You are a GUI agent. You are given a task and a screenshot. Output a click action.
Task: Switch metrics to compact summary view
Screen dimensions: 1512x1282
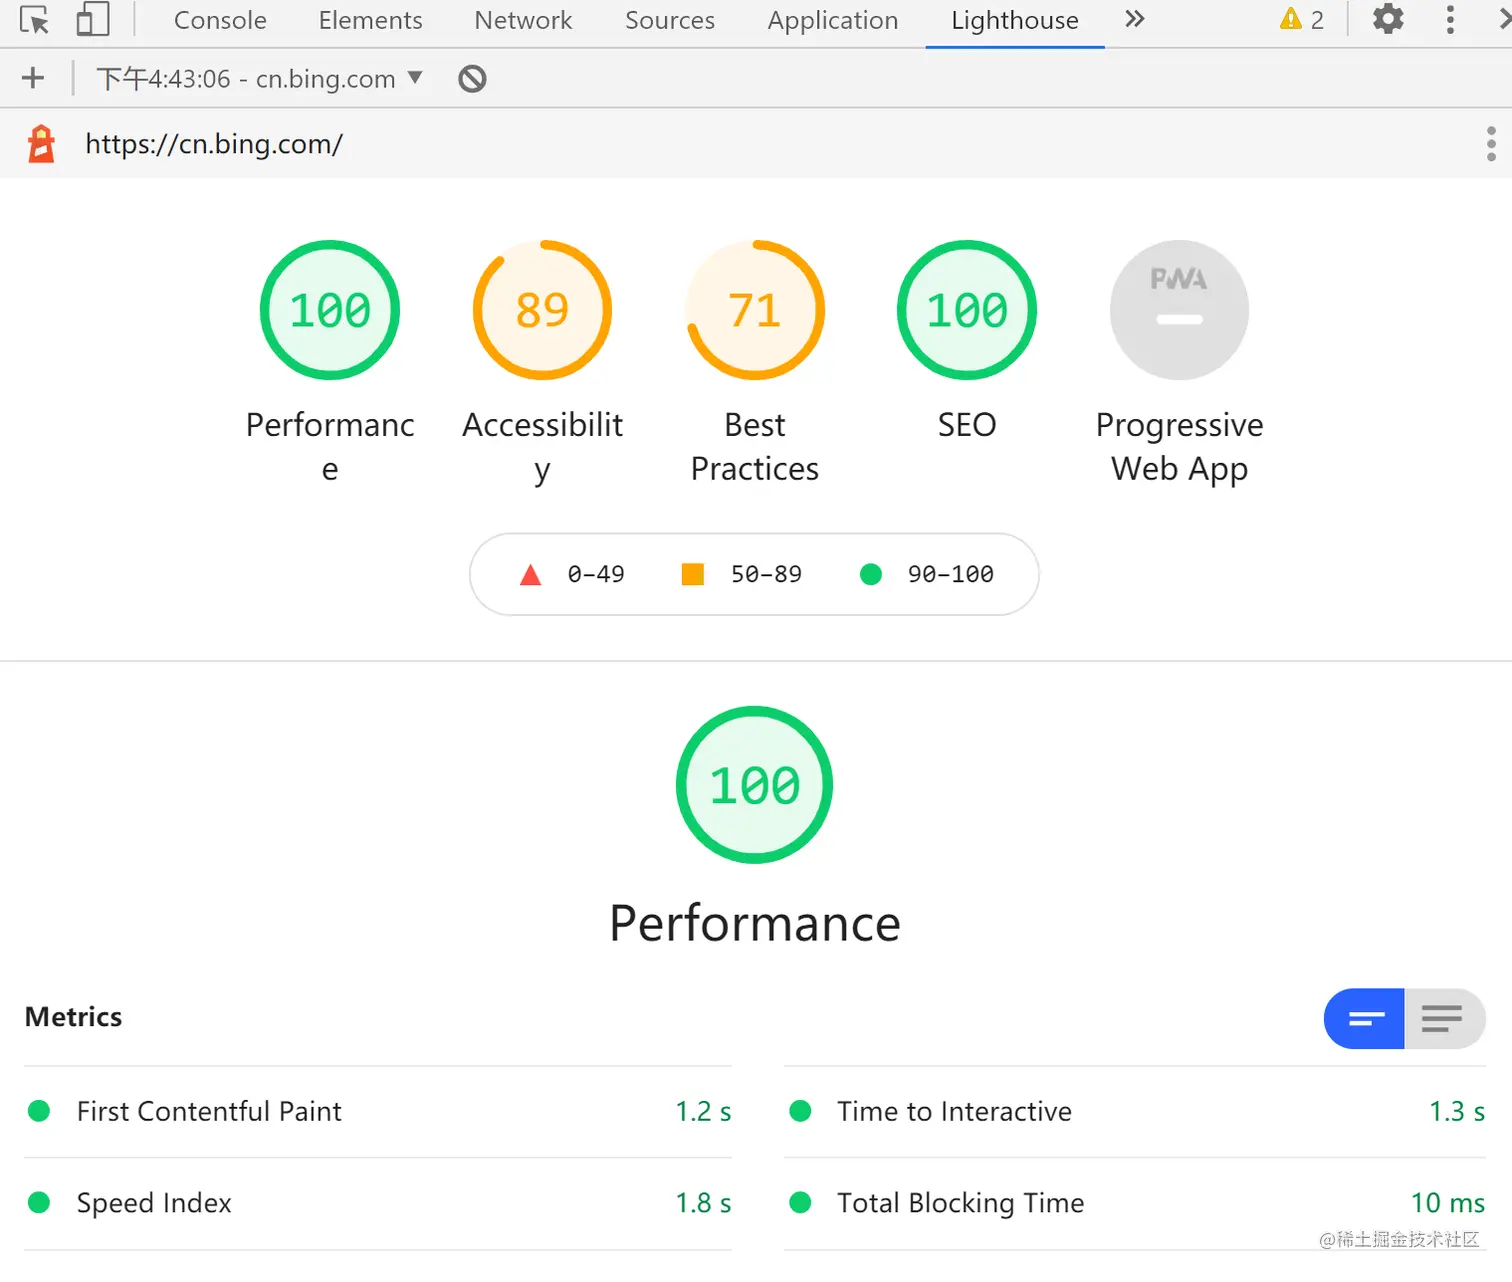tap(1365, 1019)
